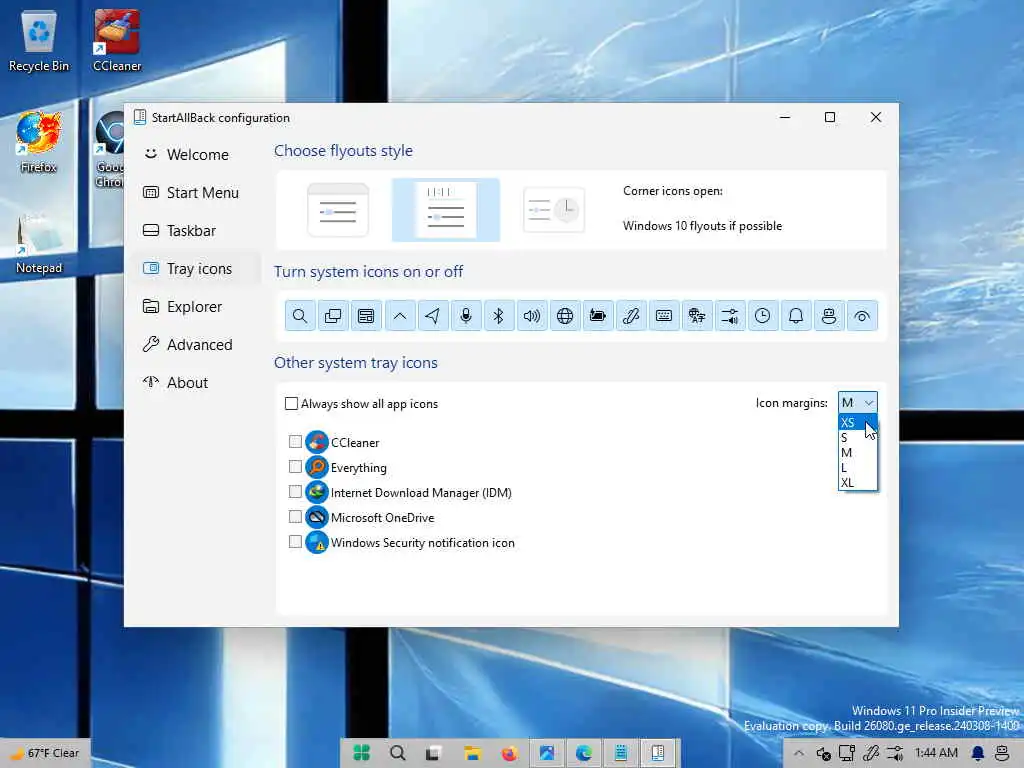Open Microsoft Edge from the taskbar
1024x768 pixels.
point(583,753)
